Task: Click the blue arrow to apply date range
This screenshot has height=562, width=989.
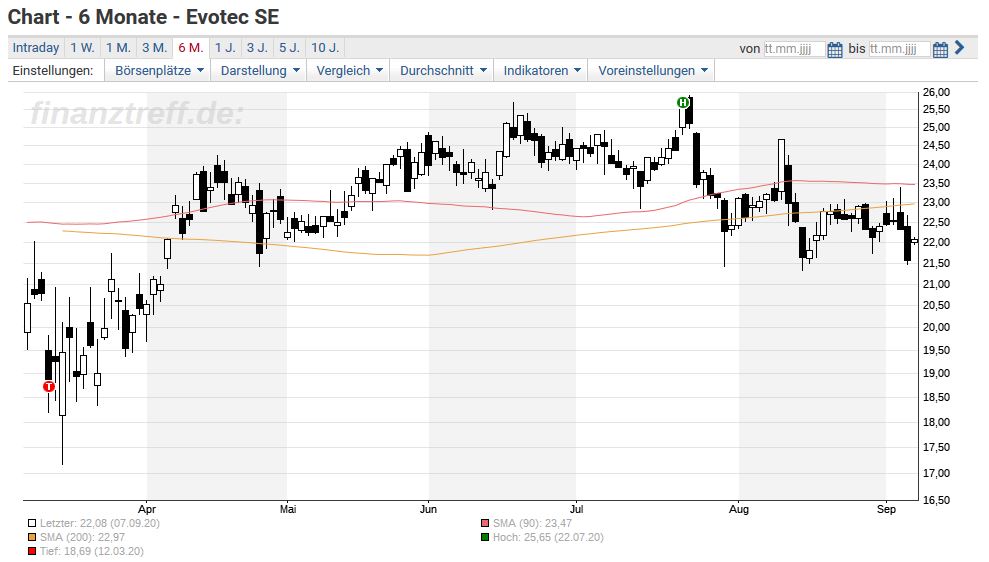Action: pos(959,47)
